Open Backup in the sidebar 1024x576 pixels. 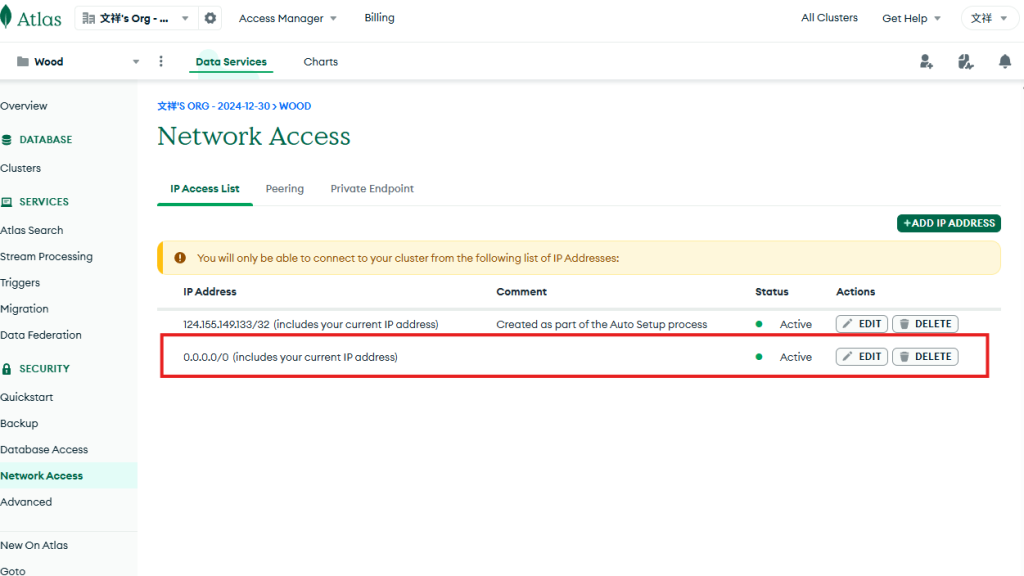coord(19,423)
